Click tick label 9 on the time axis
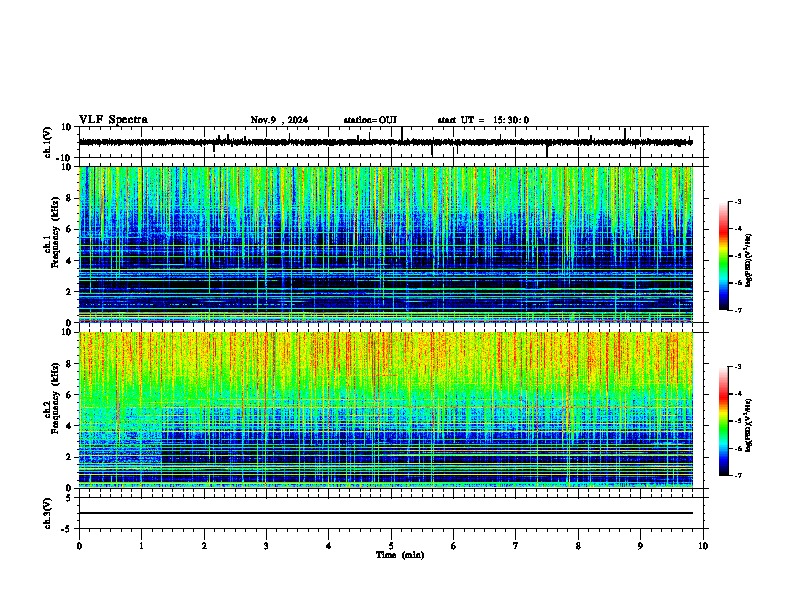792x612 pixels. (640, 546)
